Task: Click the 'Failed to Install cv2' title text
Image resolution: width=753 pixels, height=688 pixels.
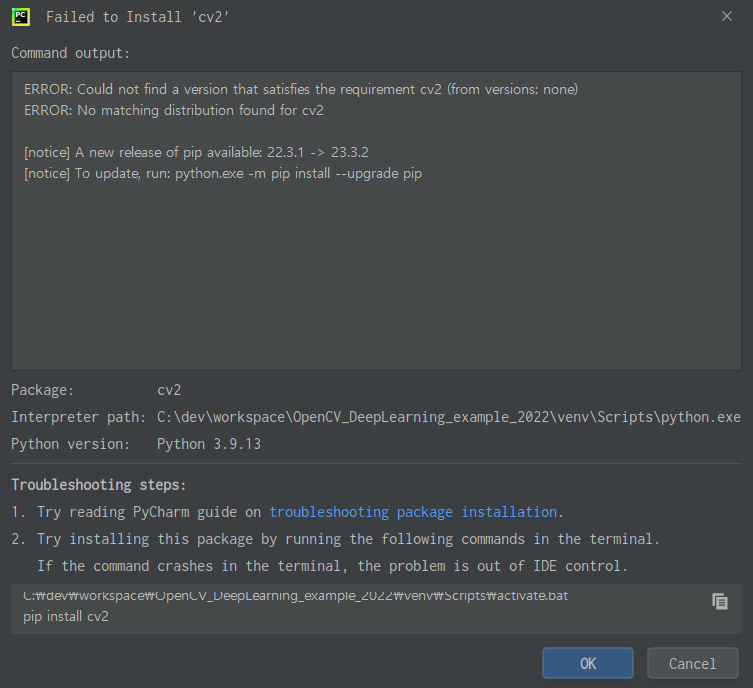Action: [x=138, y=17]
